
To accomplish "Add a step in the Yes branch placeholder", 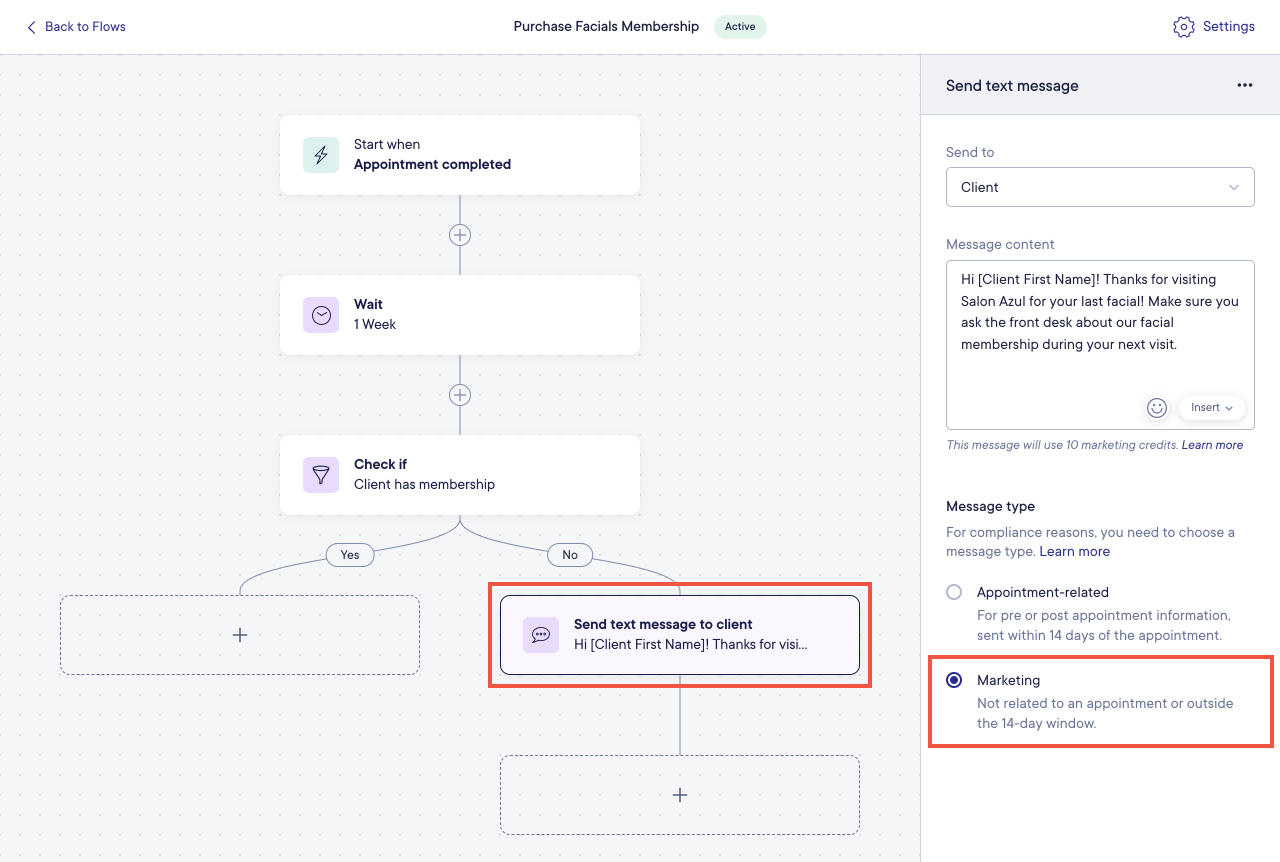I will [x=240, y=634].
